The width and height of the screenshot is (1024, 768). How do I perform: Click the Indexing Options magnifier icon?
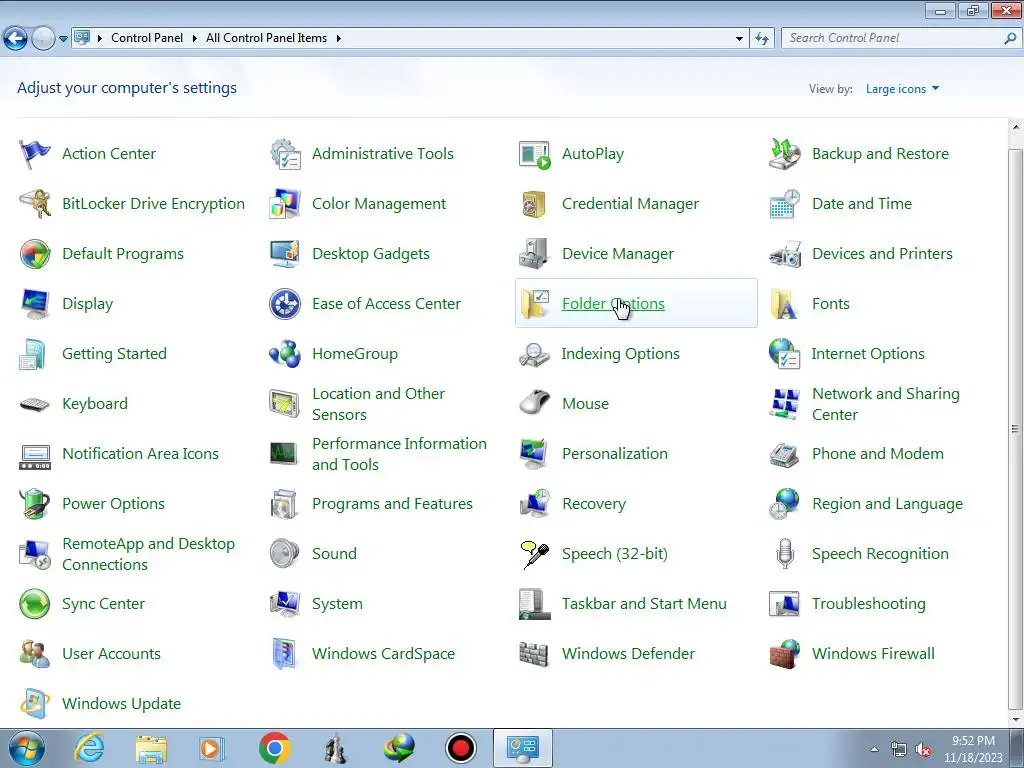coord(535,355)
